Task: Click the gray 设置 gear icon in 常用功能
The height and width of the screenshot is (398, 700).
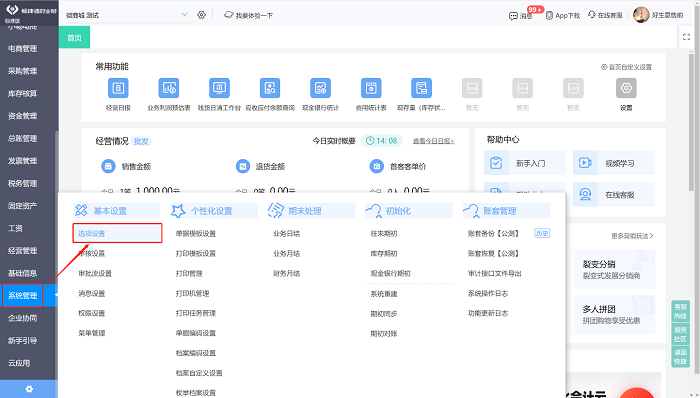Action: (626, 88)
